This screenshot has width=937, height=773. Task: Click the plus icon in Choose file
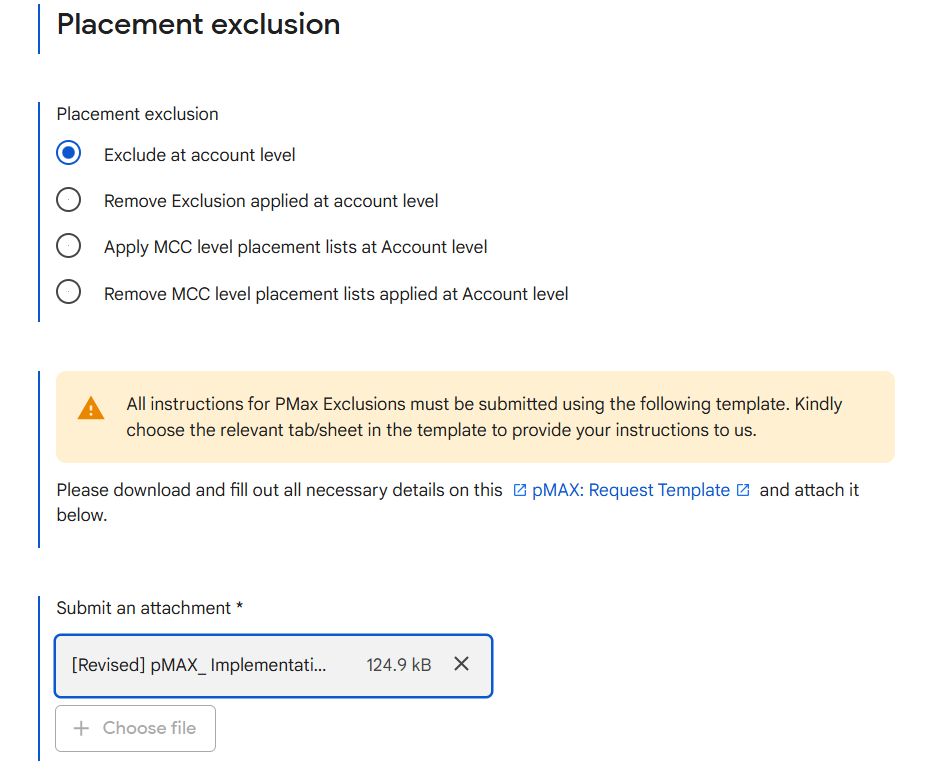(x=82, y=728)
